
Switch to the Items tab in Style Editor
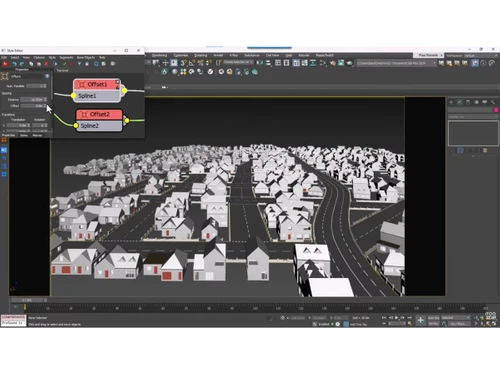pos(24,135)
